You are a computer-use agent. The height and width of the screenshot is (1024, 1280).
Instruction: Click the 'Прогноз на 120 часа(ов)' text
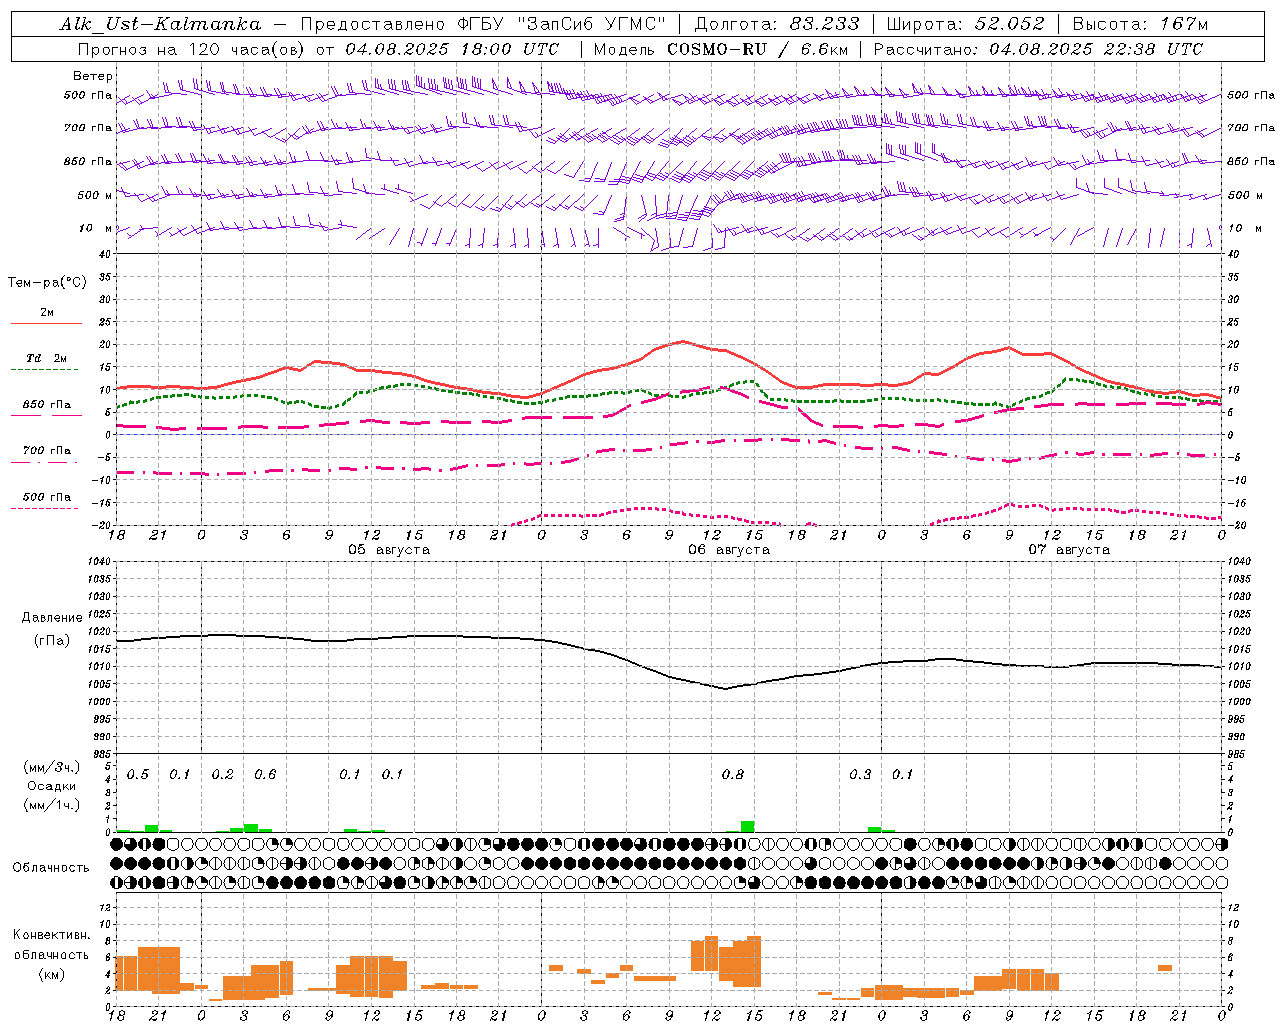(193, 49)
